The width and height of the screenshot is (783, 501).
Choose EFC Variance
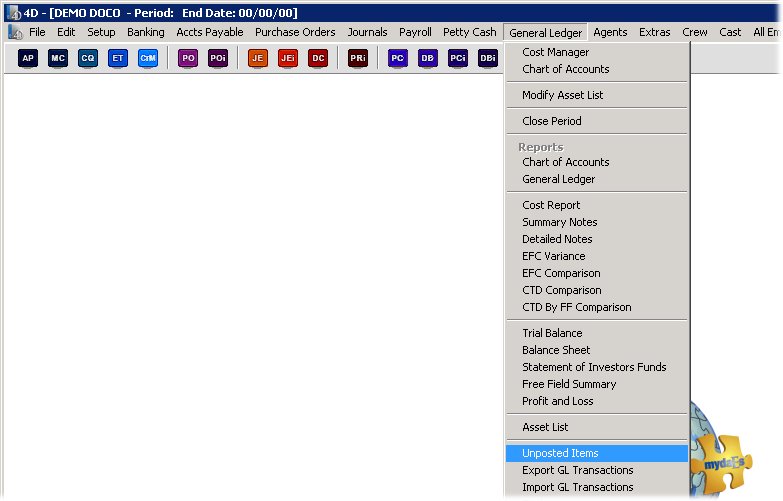pyautogui.click(x=597, y=256)
